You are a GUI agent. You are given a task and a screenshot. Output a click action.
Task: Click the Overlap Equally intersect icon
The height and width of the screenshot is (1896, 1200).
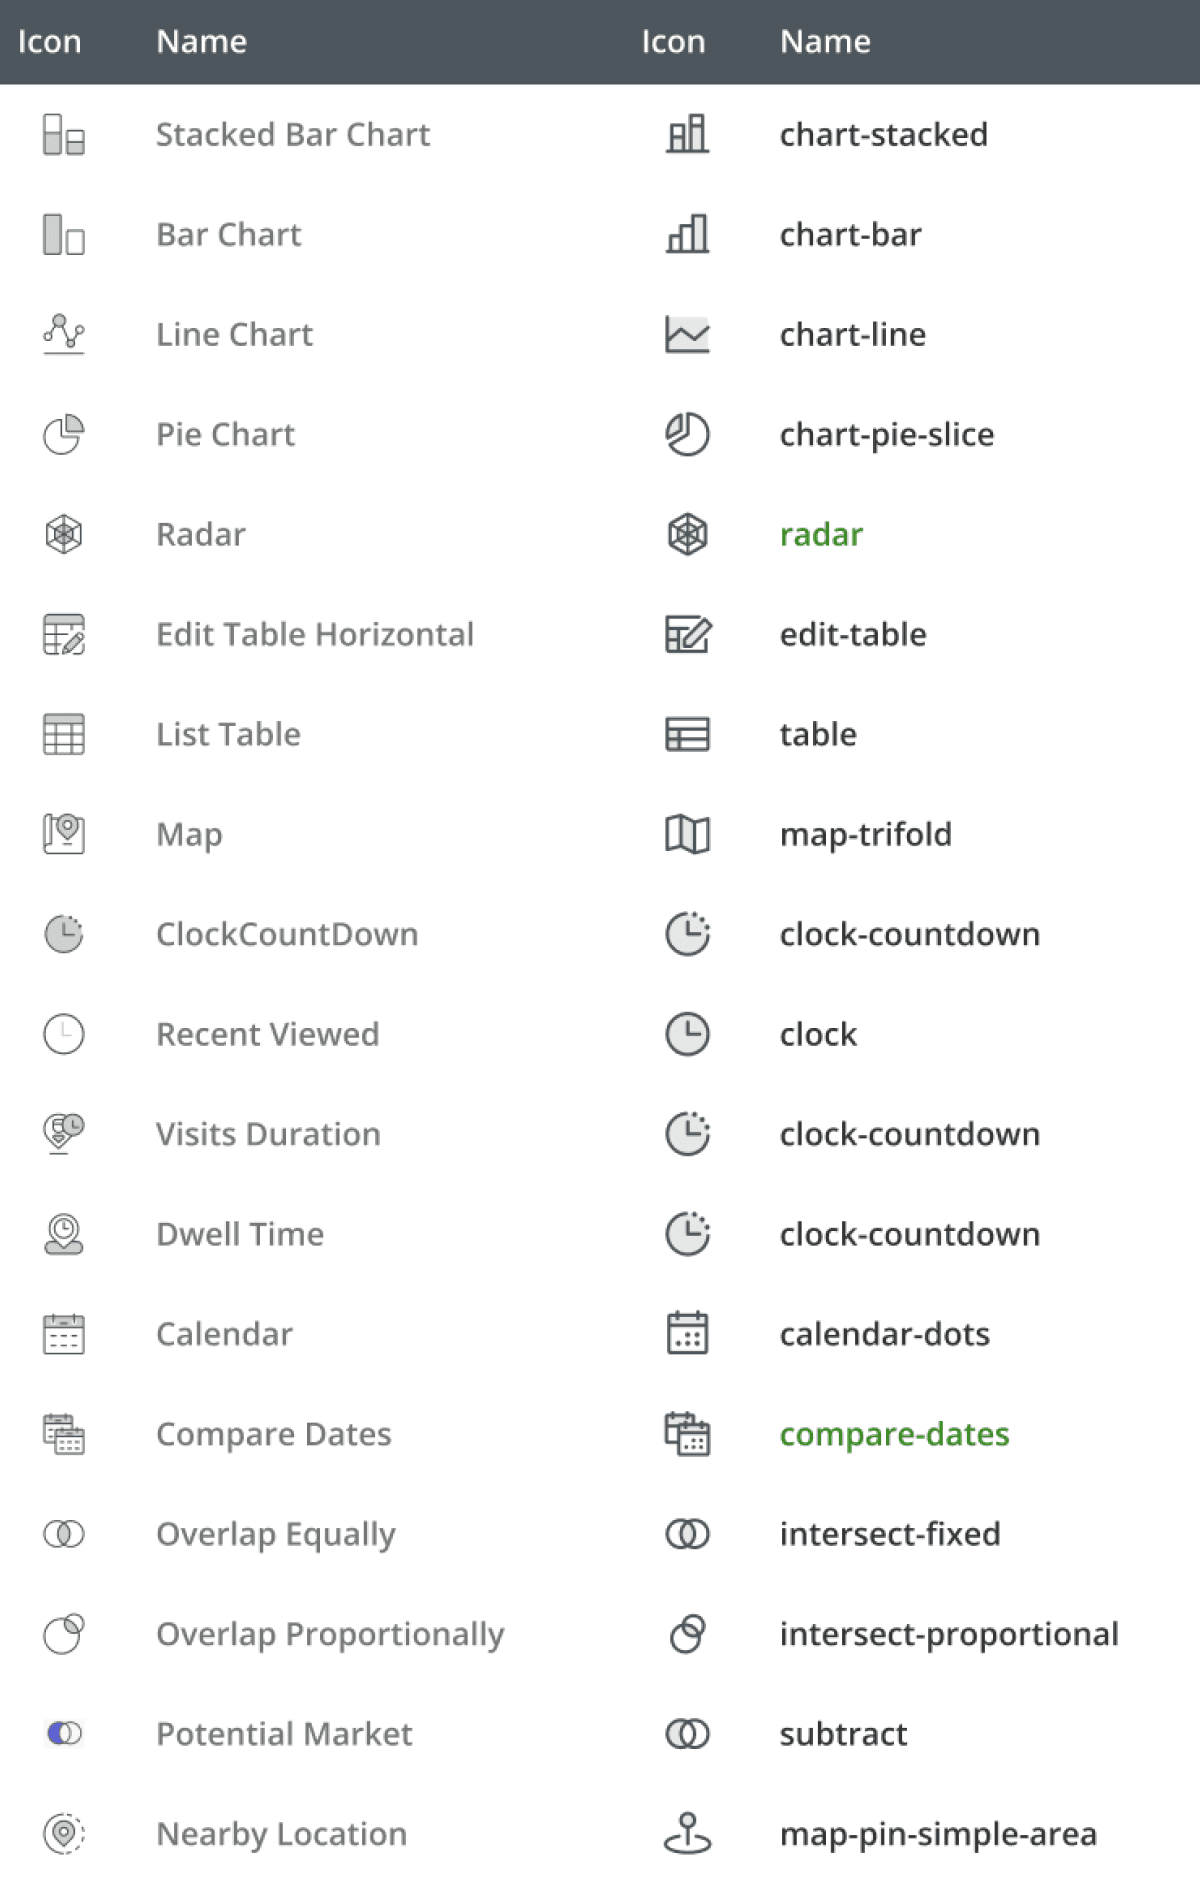click(63, 1533)
